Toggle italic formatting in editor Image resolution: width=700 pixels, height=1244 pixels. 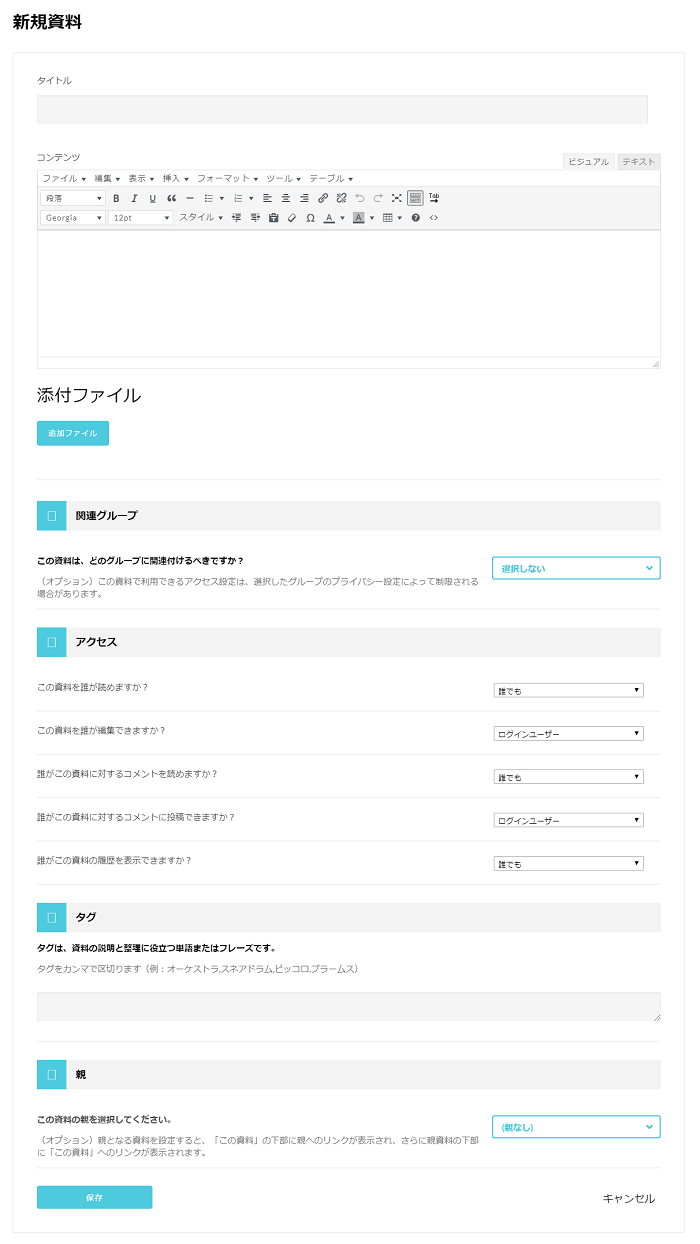pos(134,198)
